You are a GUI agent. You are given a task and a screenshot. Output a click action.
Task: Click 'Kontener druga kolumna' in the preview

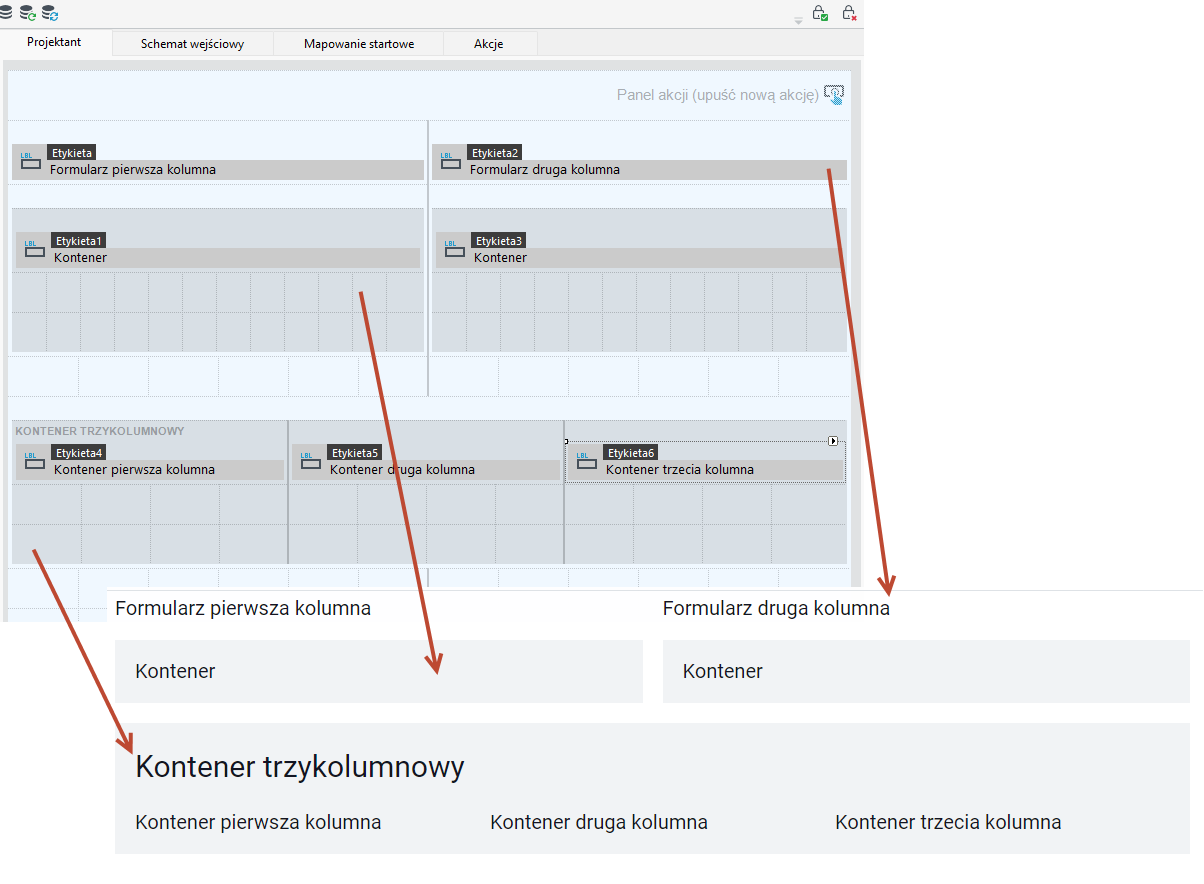(x=599, y=823)
